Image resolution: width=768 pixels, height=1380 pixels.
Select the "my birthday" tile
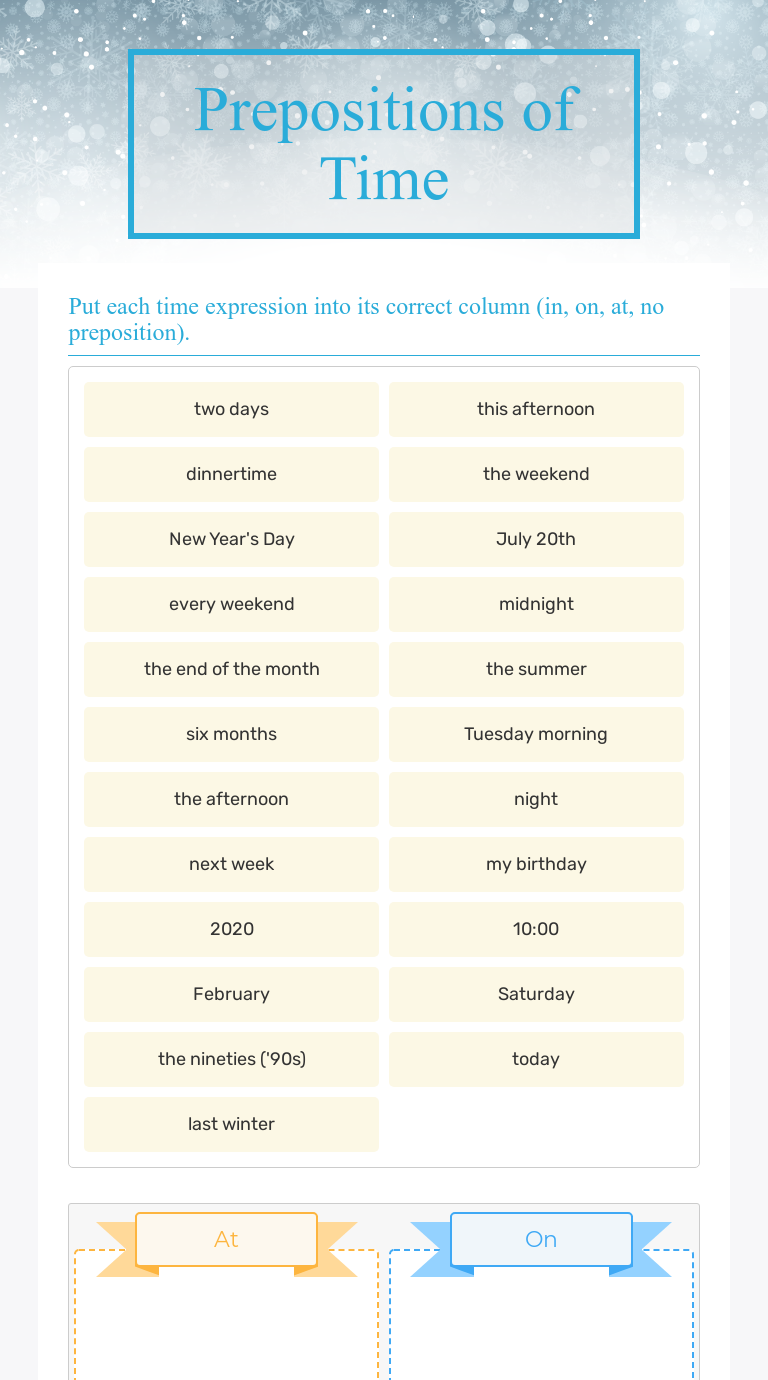pos(536,864)
